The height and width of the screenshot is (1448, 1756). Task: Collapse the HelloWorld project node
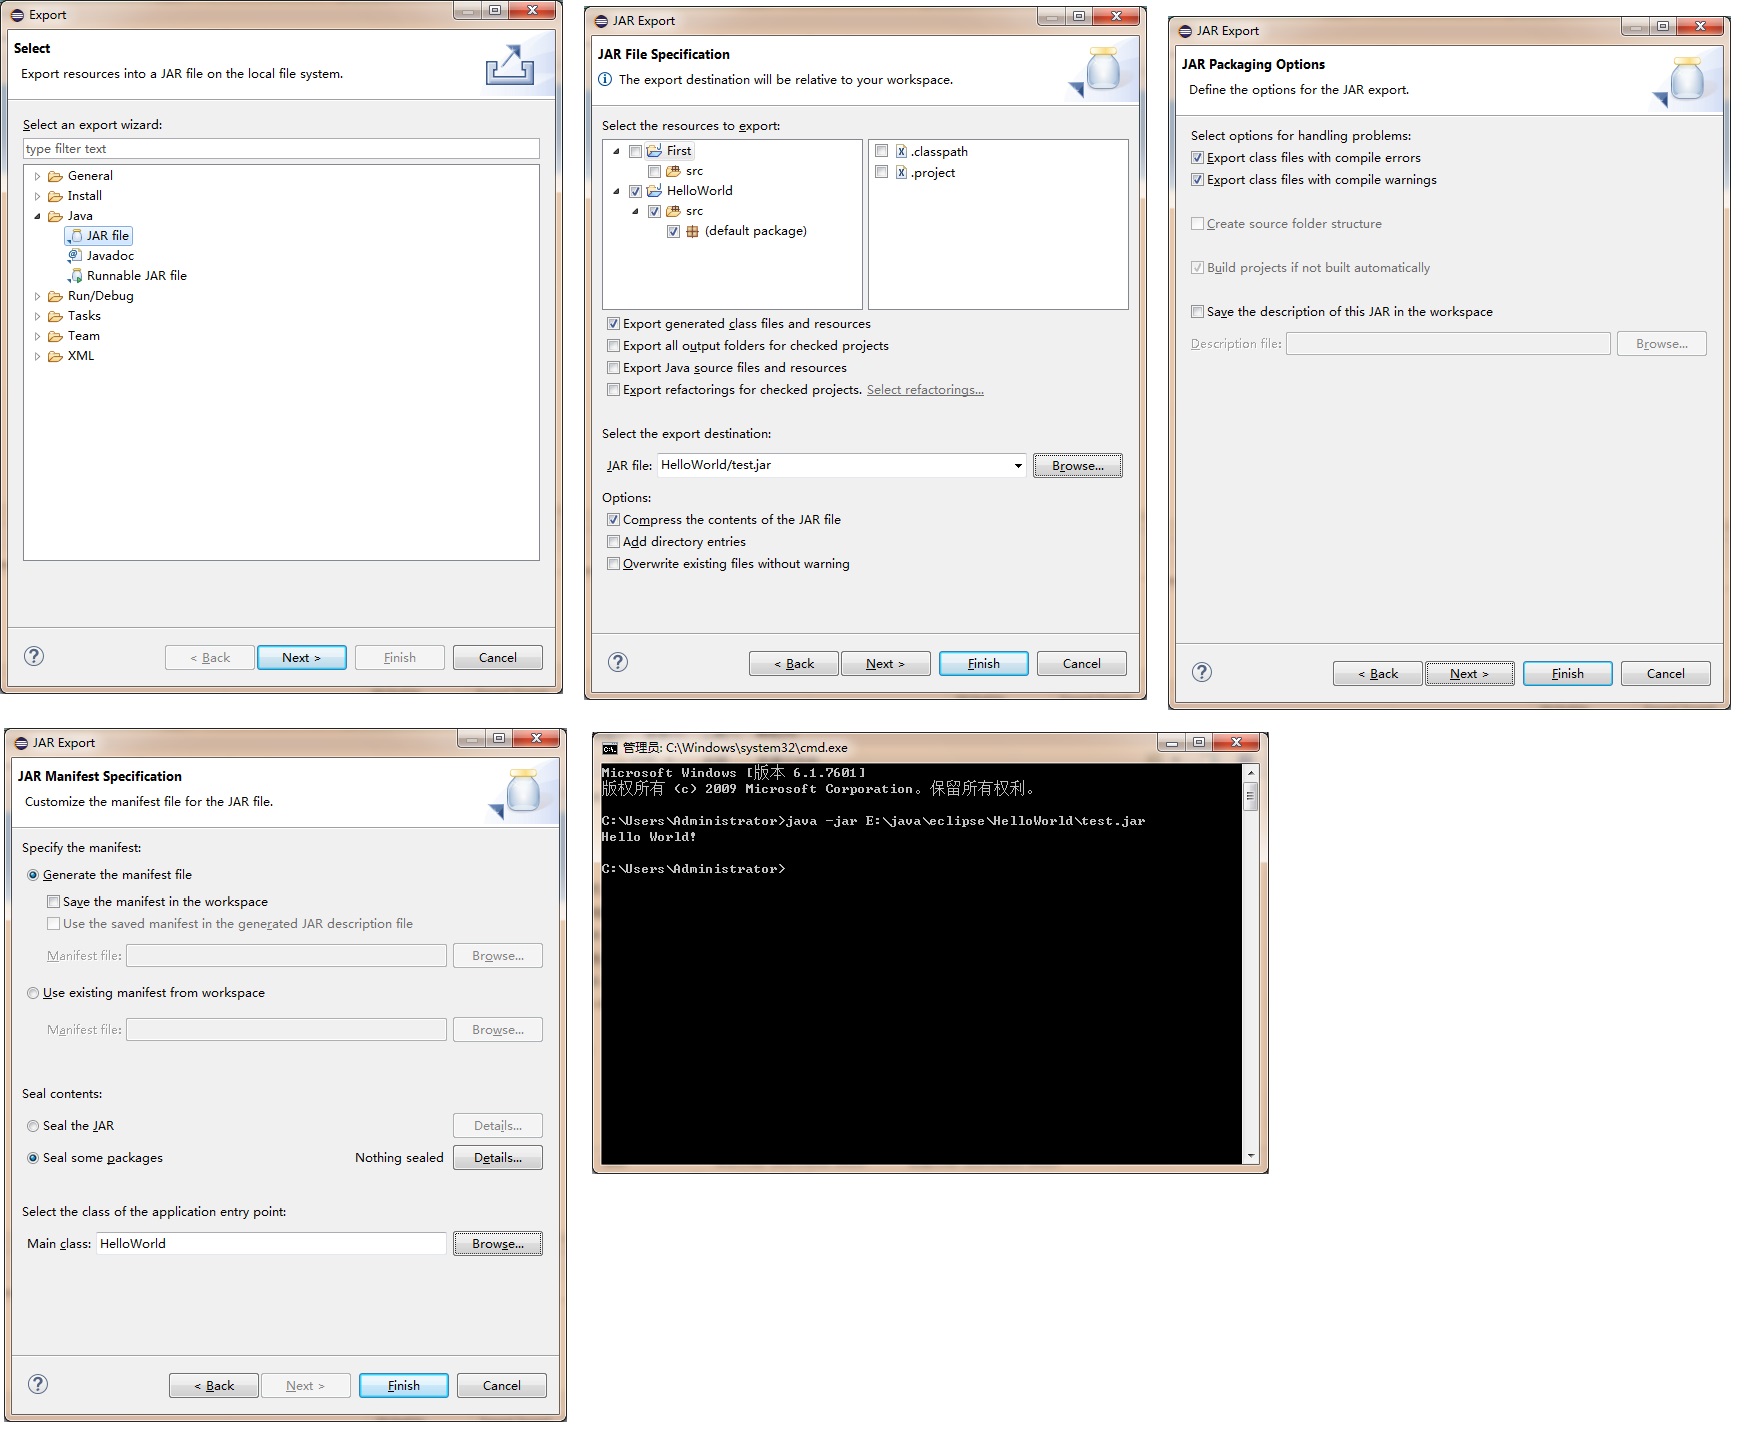(616, 191)
